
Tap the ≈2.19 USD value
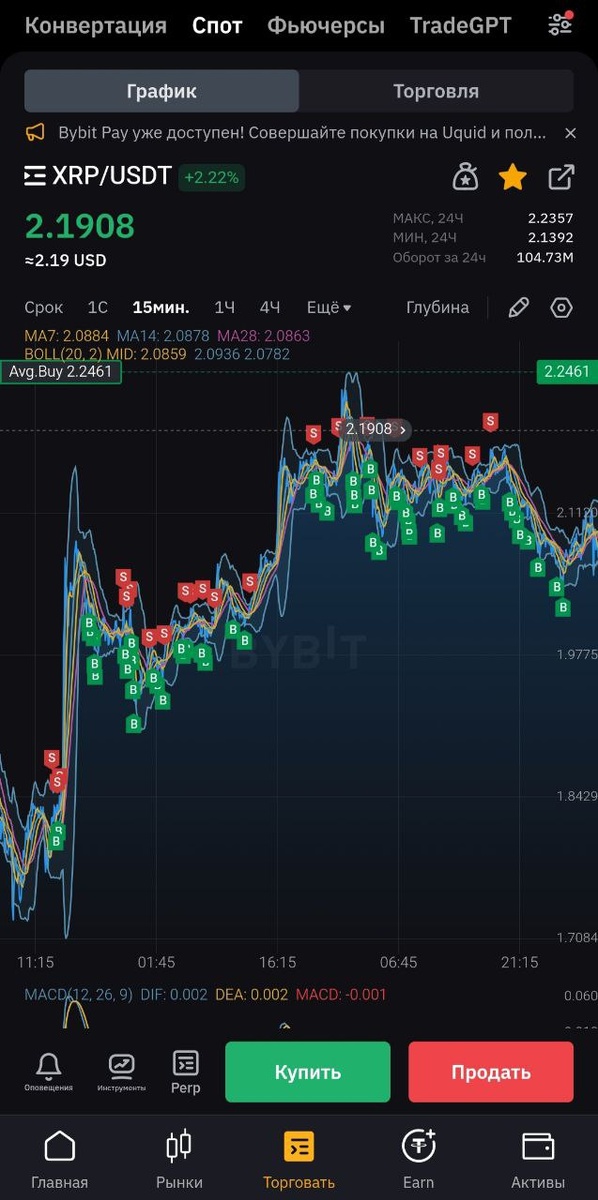65,260
